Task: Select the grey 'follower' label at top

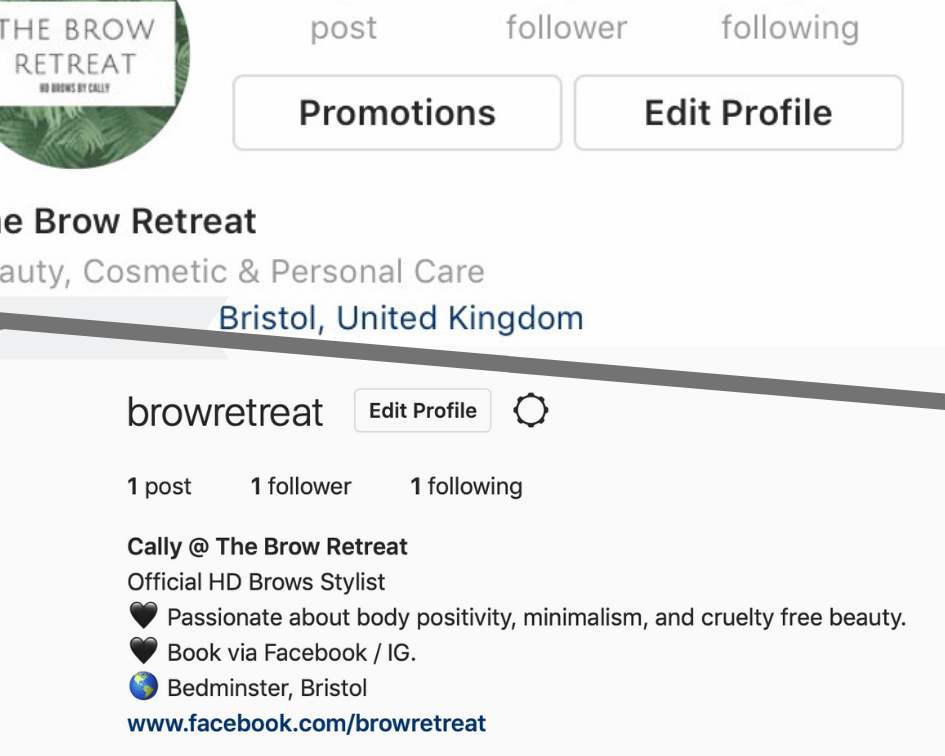Action: coord(567,28)
